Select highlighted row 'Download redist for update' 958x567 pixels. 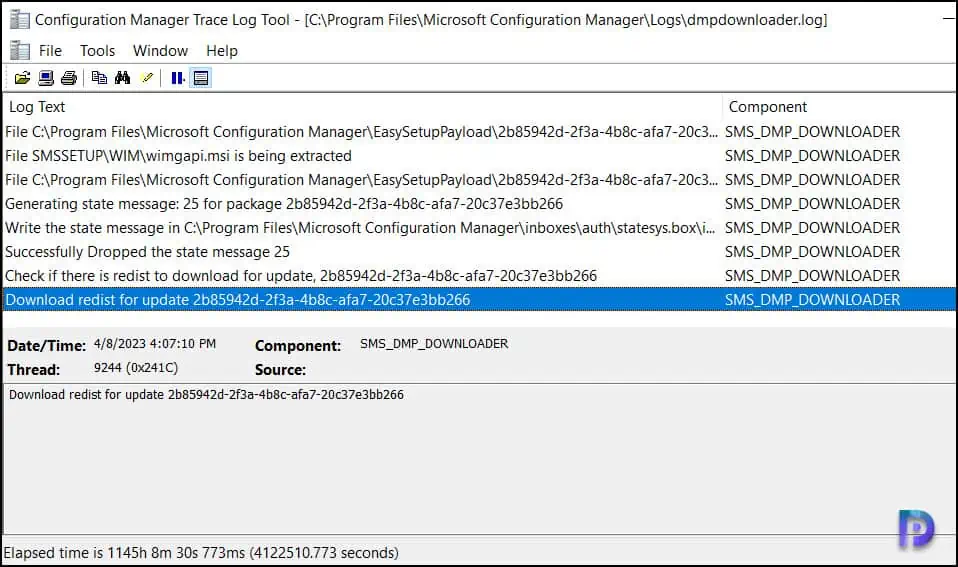480,299
